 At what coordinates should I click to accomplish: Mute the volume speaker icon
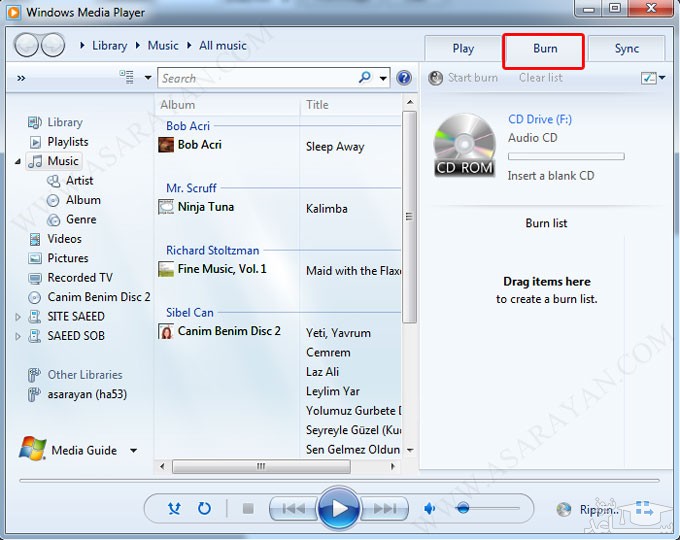(430, 509)
